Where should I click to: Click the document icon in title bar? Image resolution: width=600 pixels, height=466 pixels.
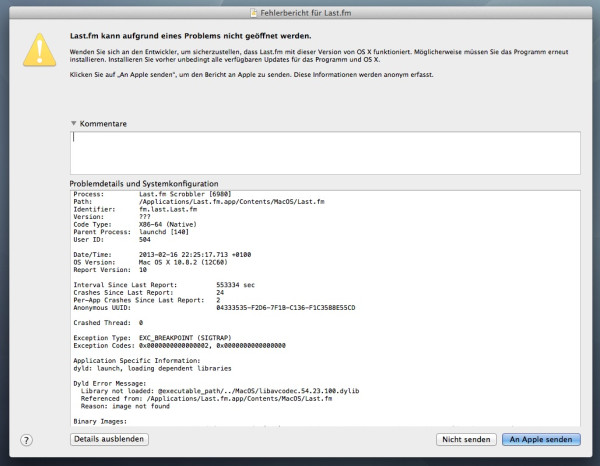click(253, 13)
